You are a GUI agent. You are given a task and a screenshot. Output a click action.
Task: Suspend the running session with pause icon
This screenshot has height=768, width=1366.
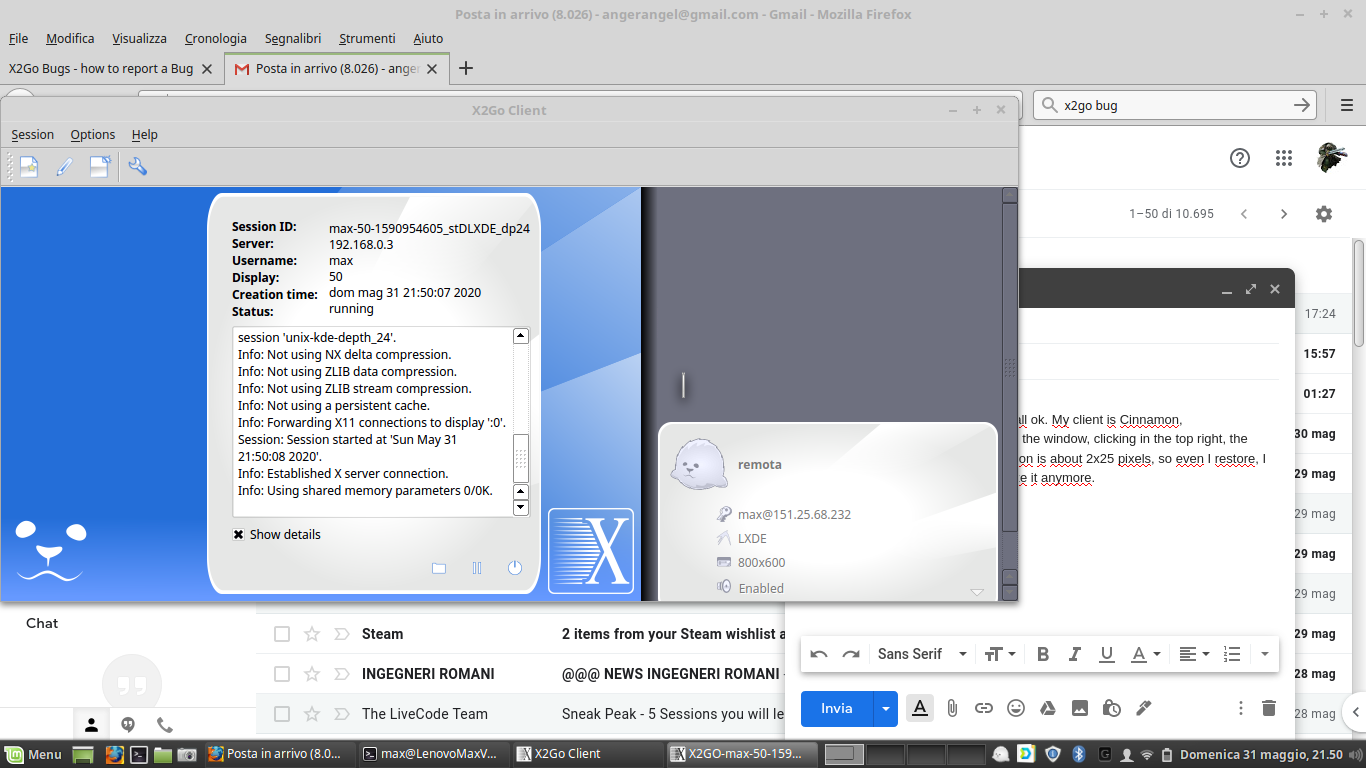(477, 568)
